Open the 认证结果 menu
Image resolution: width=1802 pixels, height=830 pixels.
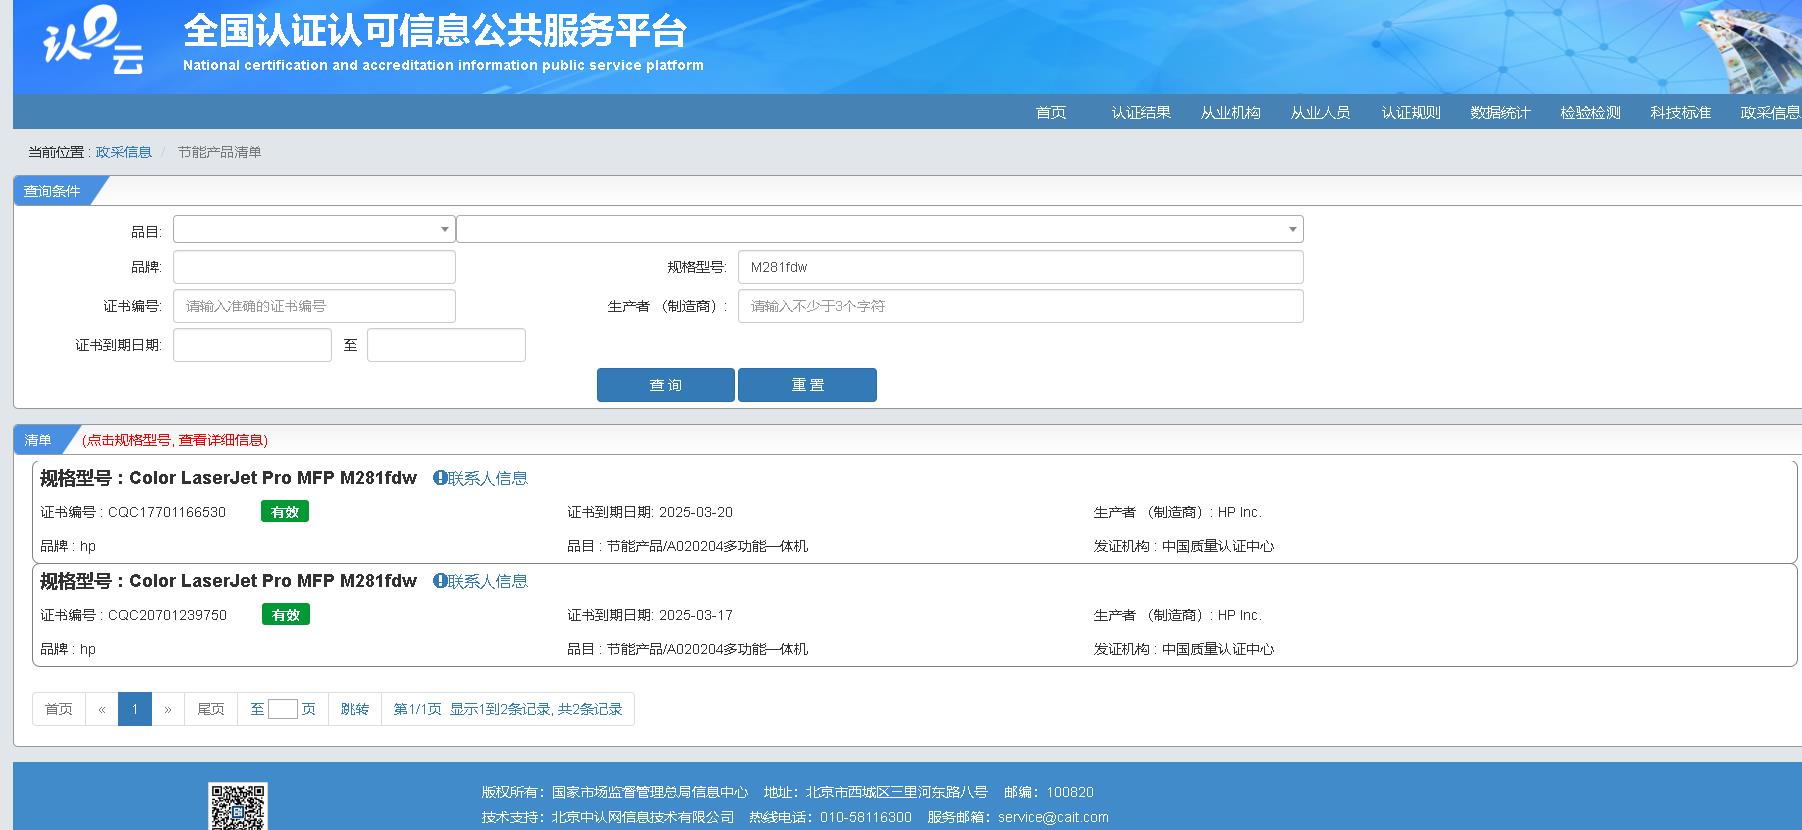coord(1141,112)
